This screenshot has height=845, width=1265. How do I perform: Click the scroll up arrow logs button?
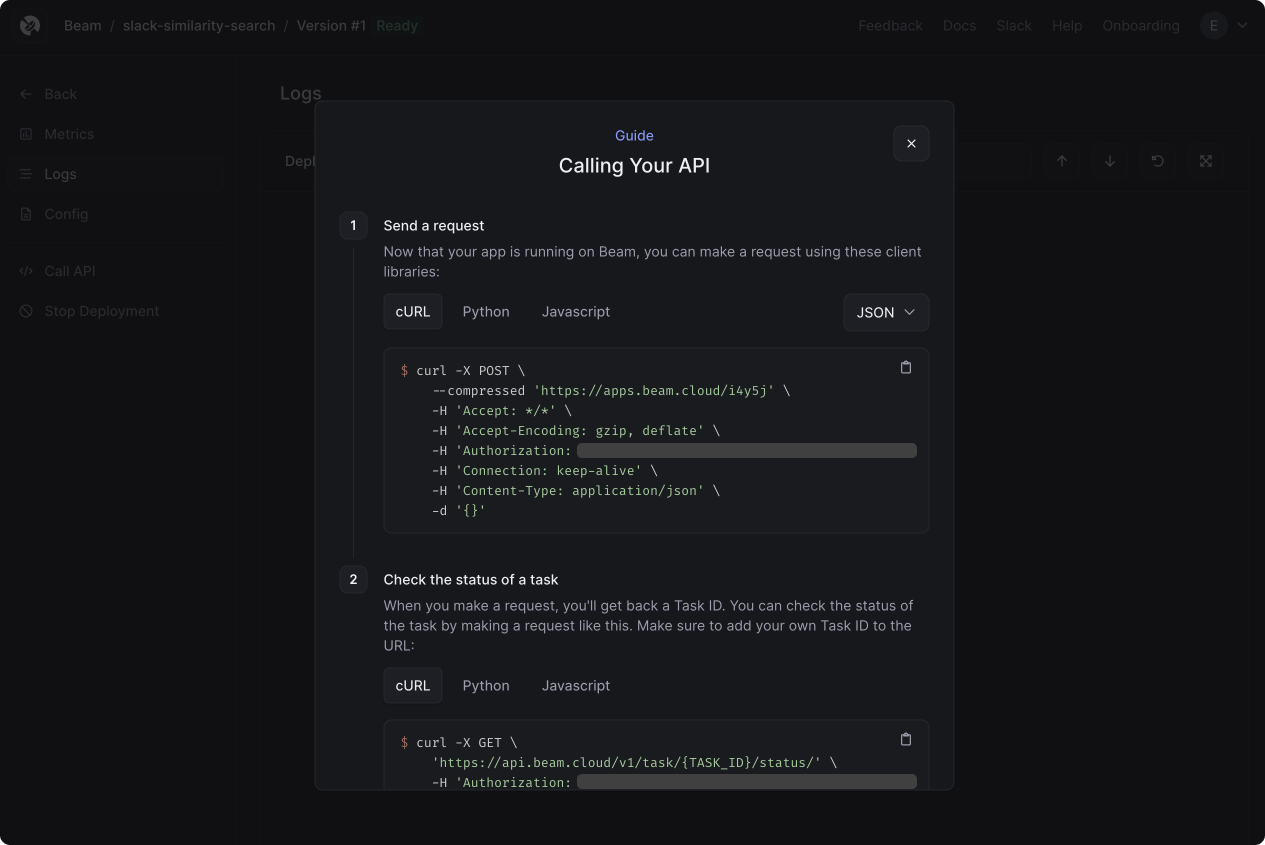[x=1062, y=161]
